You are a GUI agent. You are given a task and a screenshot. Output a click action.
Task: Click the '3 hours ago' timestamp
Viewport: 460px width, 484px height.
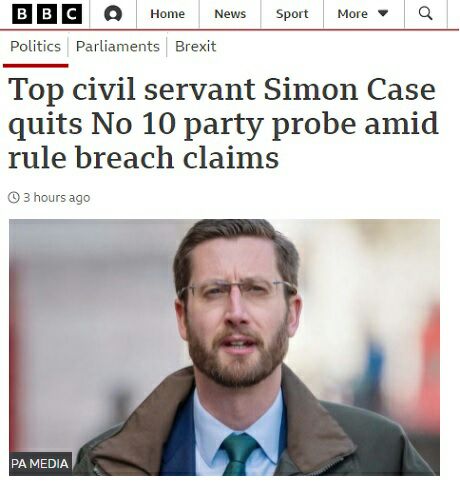(57, 198)
